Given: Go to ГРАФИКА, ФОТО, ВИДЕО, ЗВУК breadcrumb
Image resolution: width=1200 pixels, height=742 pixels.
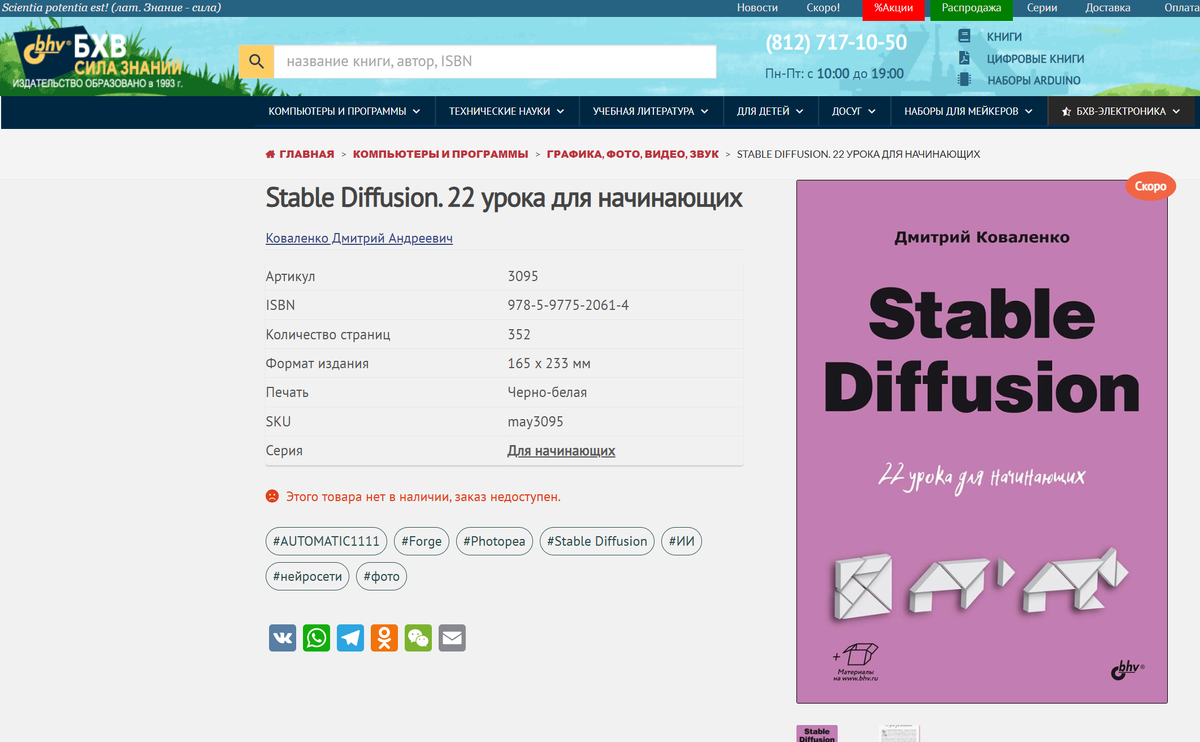Looking at the screenshot, I should tap(632, 155).
